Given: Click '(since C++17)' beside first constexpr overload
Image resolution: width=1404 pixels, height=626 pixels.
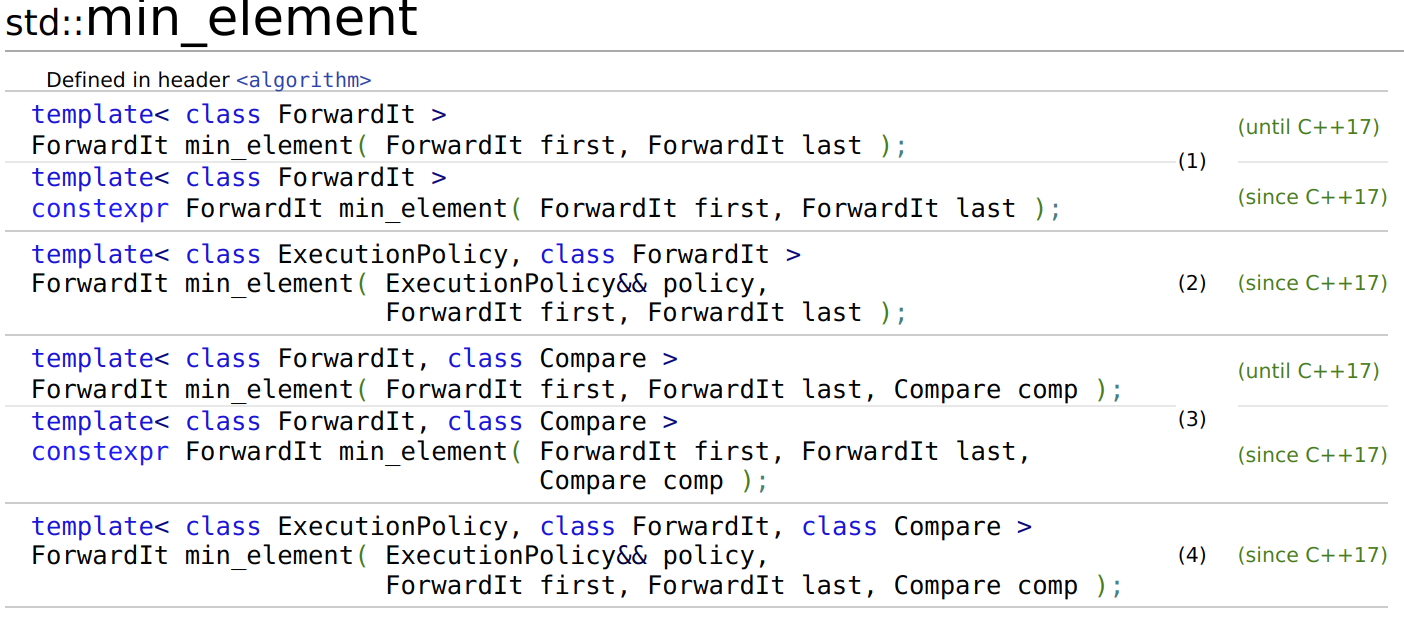Looking at the screenshot, I should click(x=1312, y=197).
